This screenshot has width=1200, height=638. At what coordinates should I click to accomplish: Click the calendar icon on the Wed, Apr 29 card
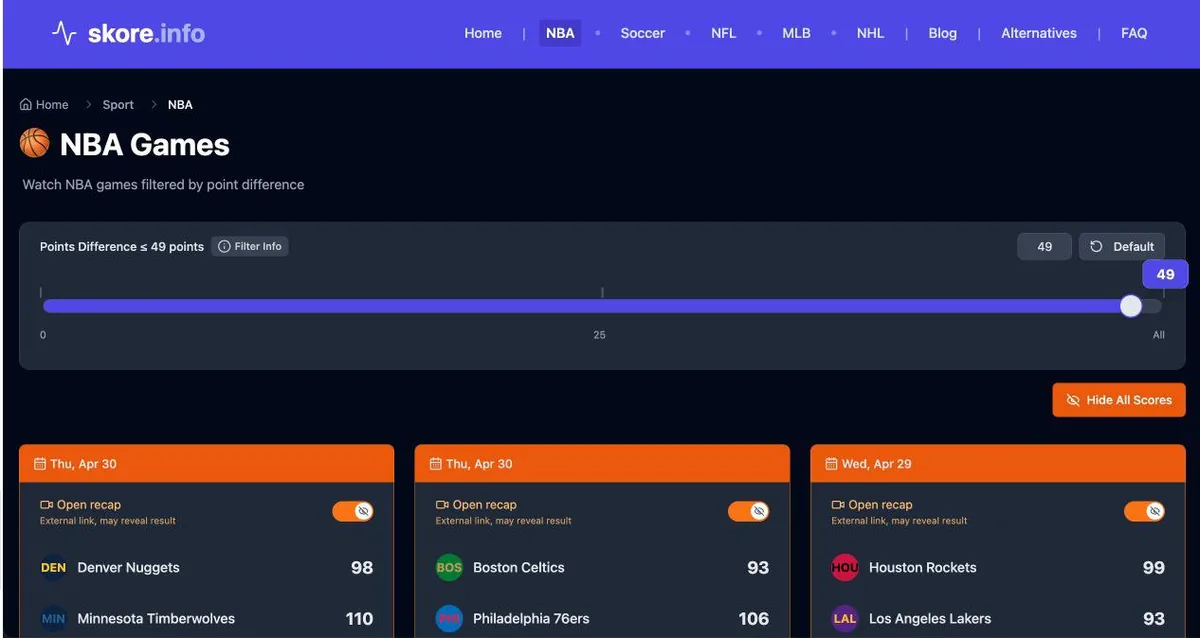832,464
